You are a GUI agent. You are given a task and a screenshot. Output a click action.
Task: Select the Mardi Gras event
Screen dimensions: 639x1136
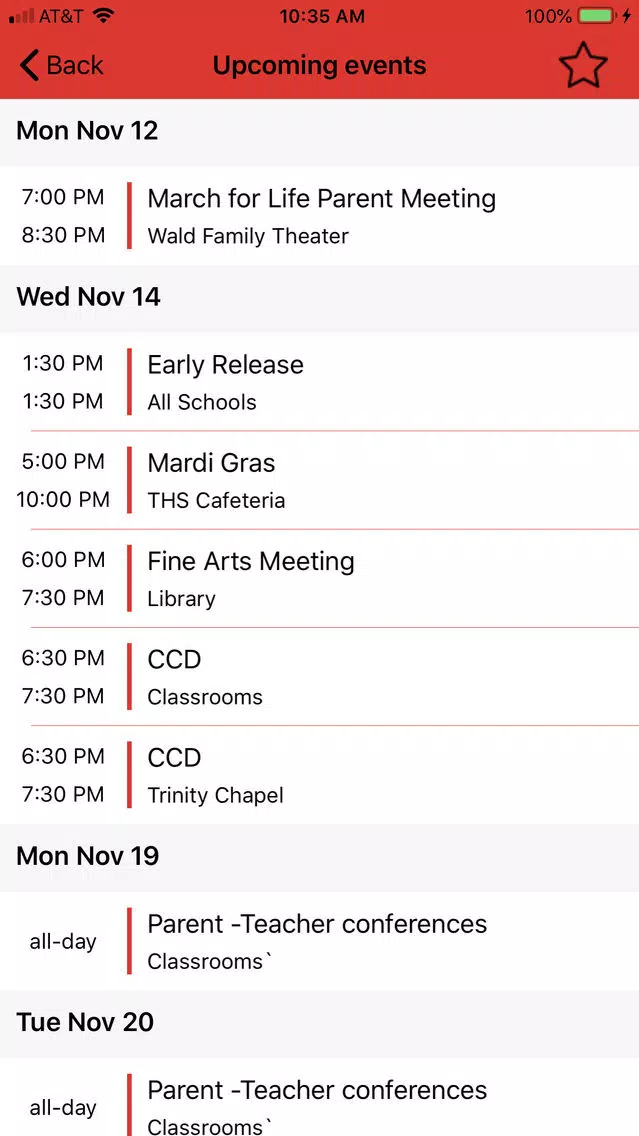320,480
